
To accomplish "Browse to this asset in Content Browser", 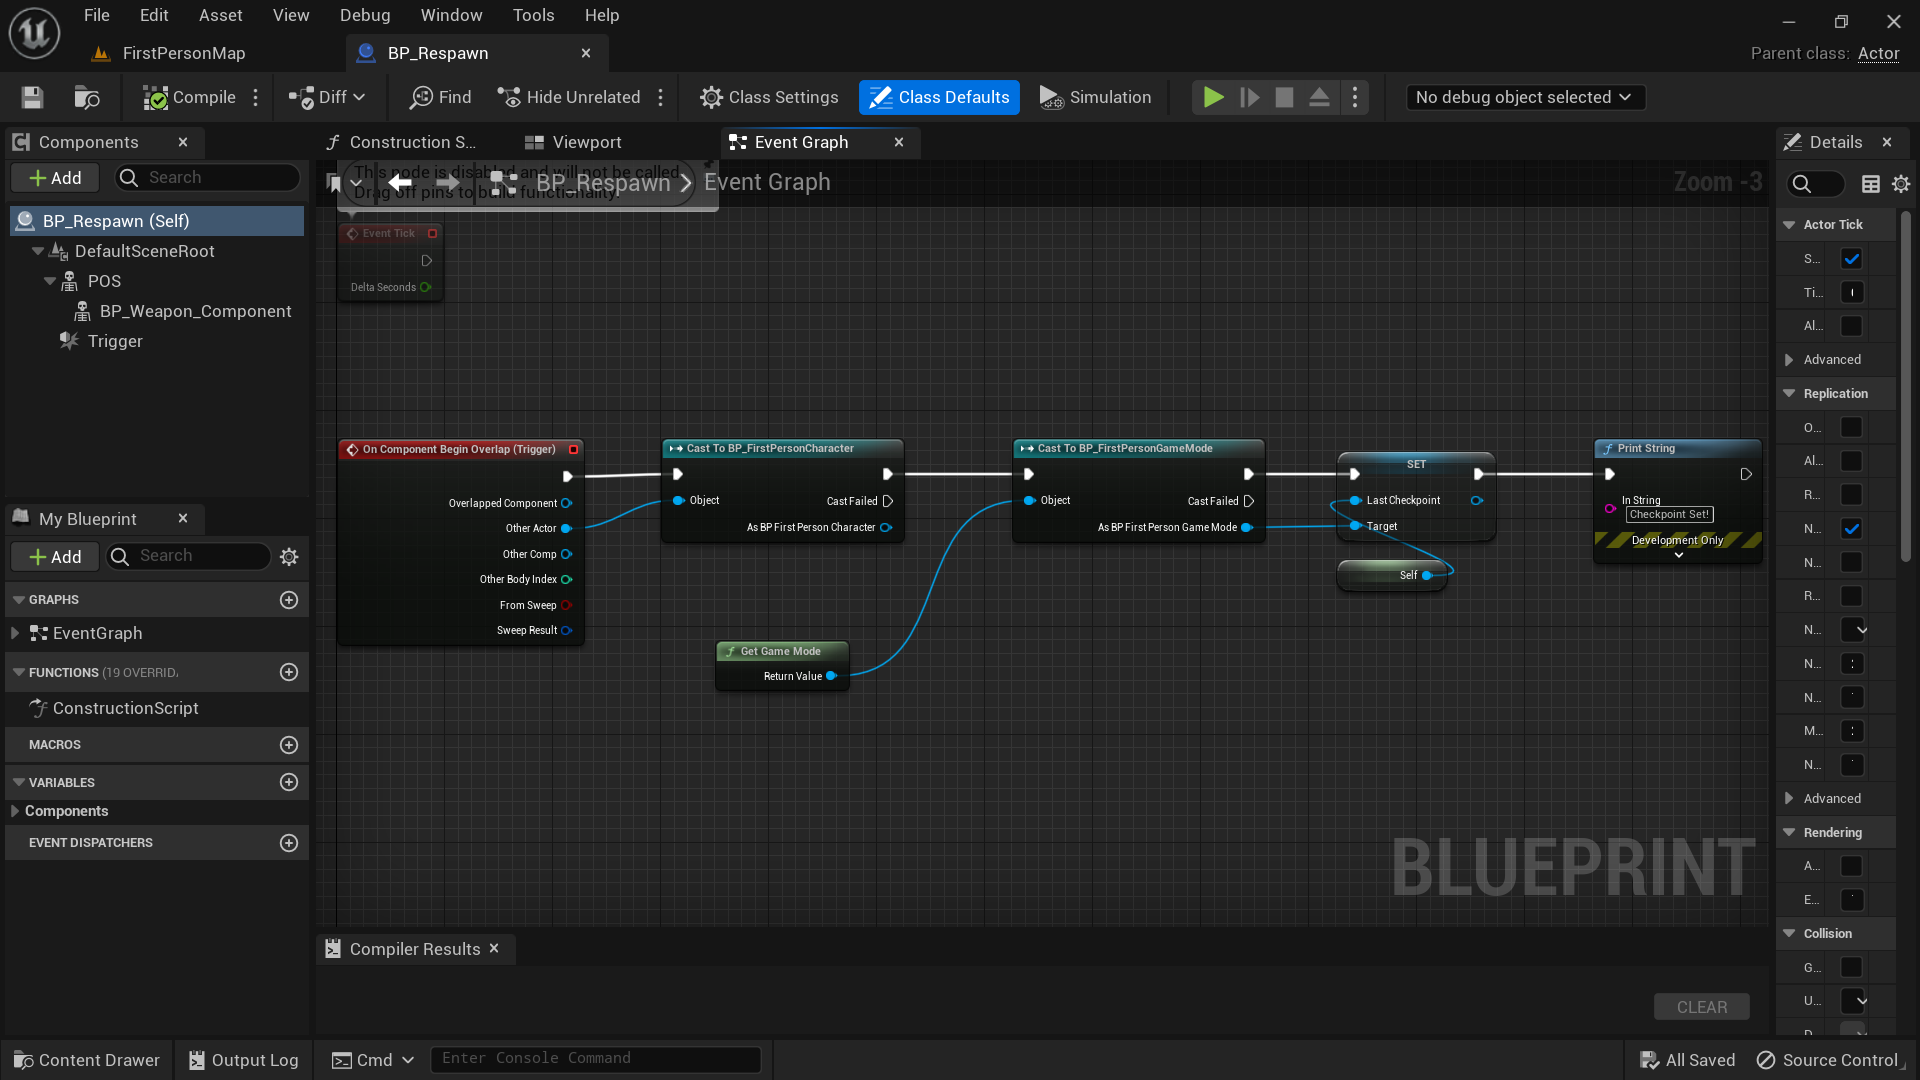I will [x=86, y=97].
